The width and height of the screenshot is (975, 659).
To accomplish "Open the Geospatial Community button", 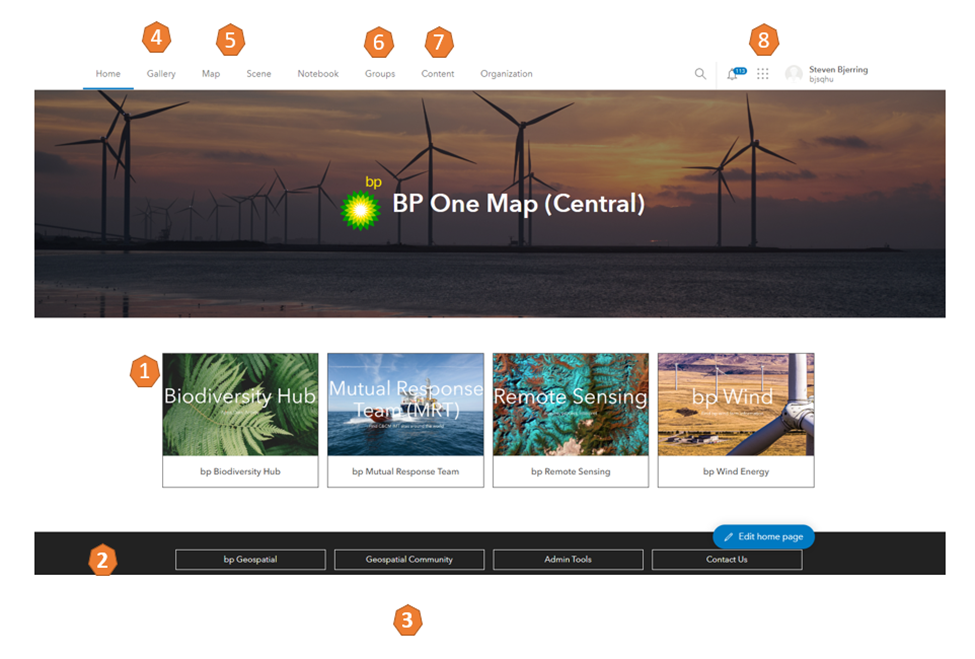I will (x=409, y=560).
